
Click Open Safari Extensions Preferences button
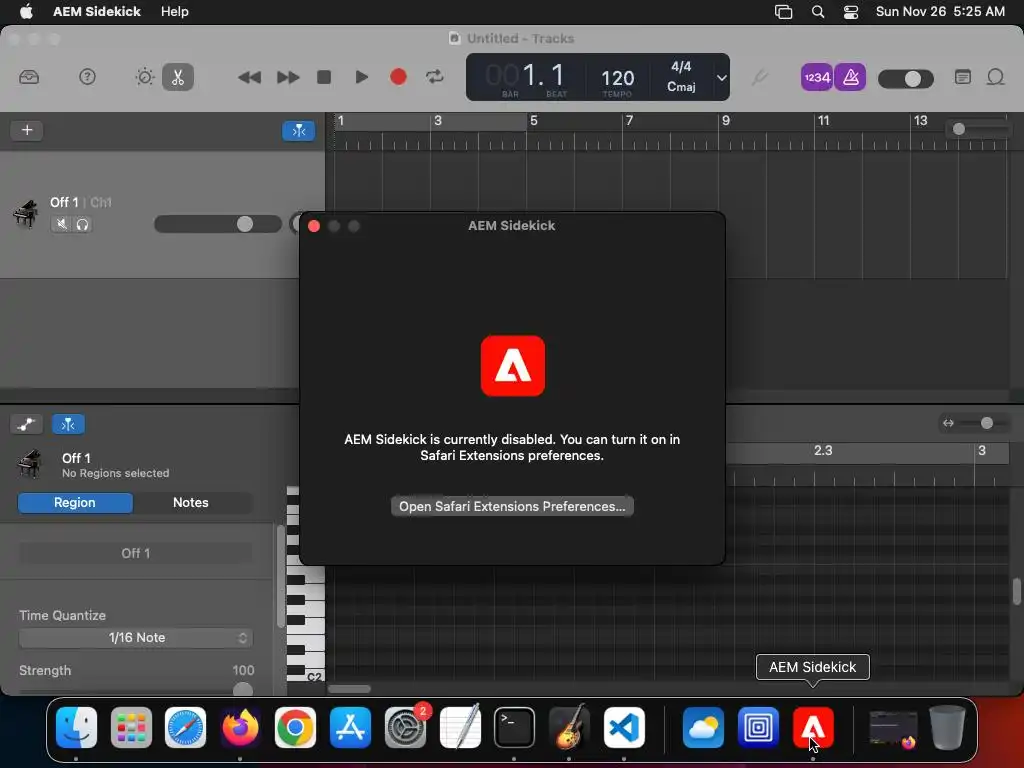(512, 506)
